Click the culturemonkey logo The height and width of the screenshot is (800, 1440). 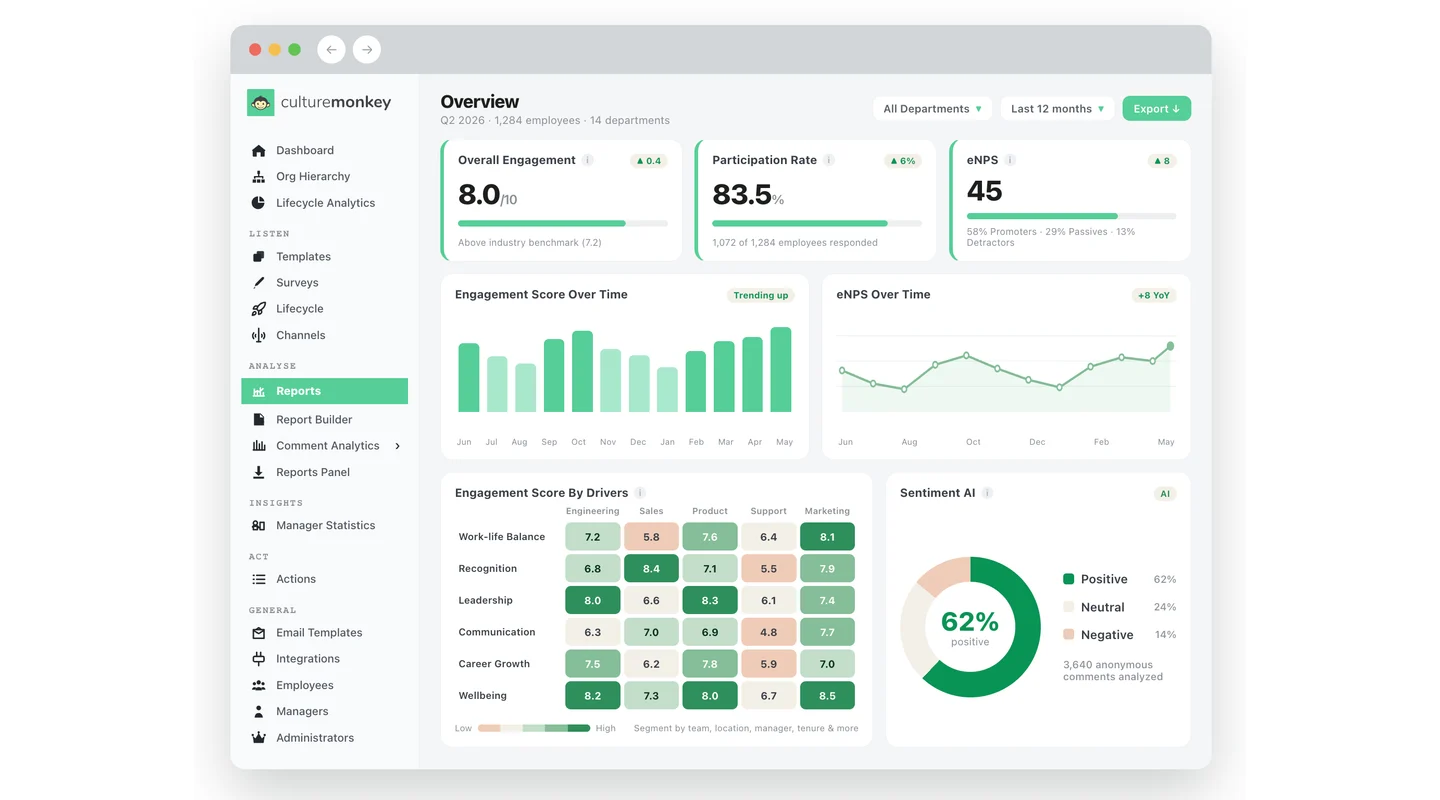[x=319, y=102]
